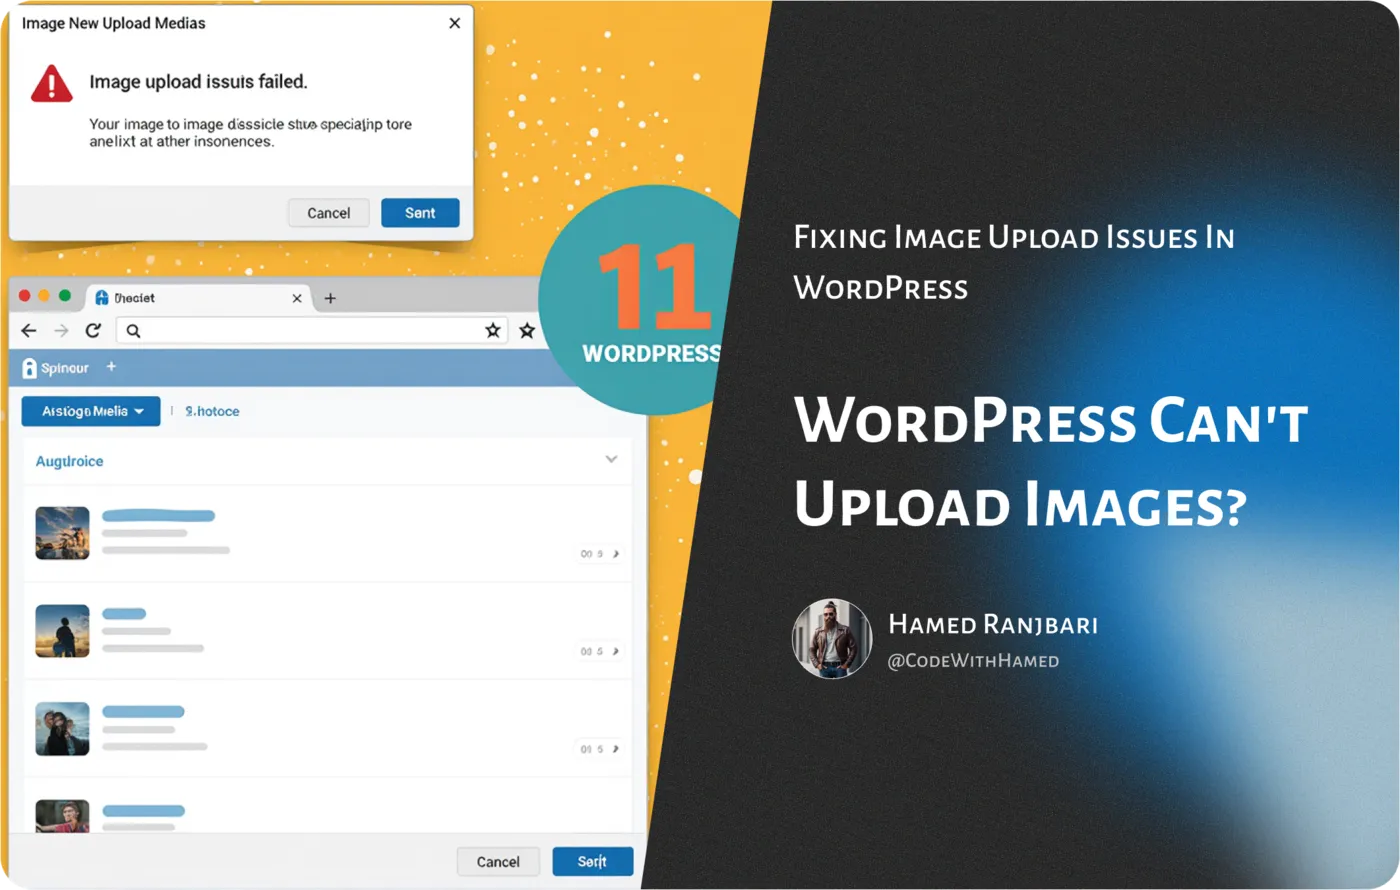Click the Spinour lock icon
Viewport: 1400px width, 890px height.
(29, 368)
